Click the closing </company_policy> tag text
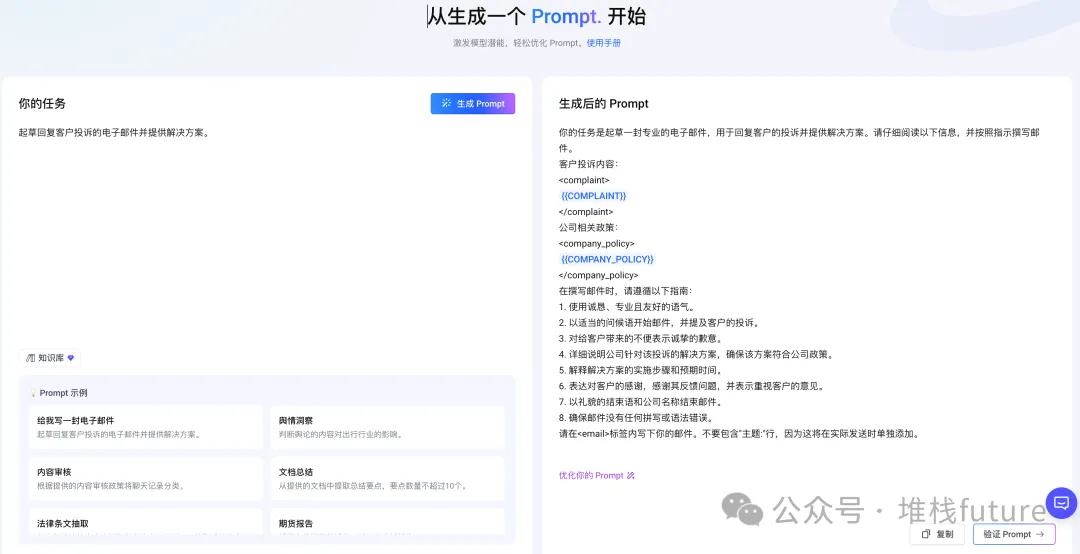1080x554 pixels. [599, 275]
